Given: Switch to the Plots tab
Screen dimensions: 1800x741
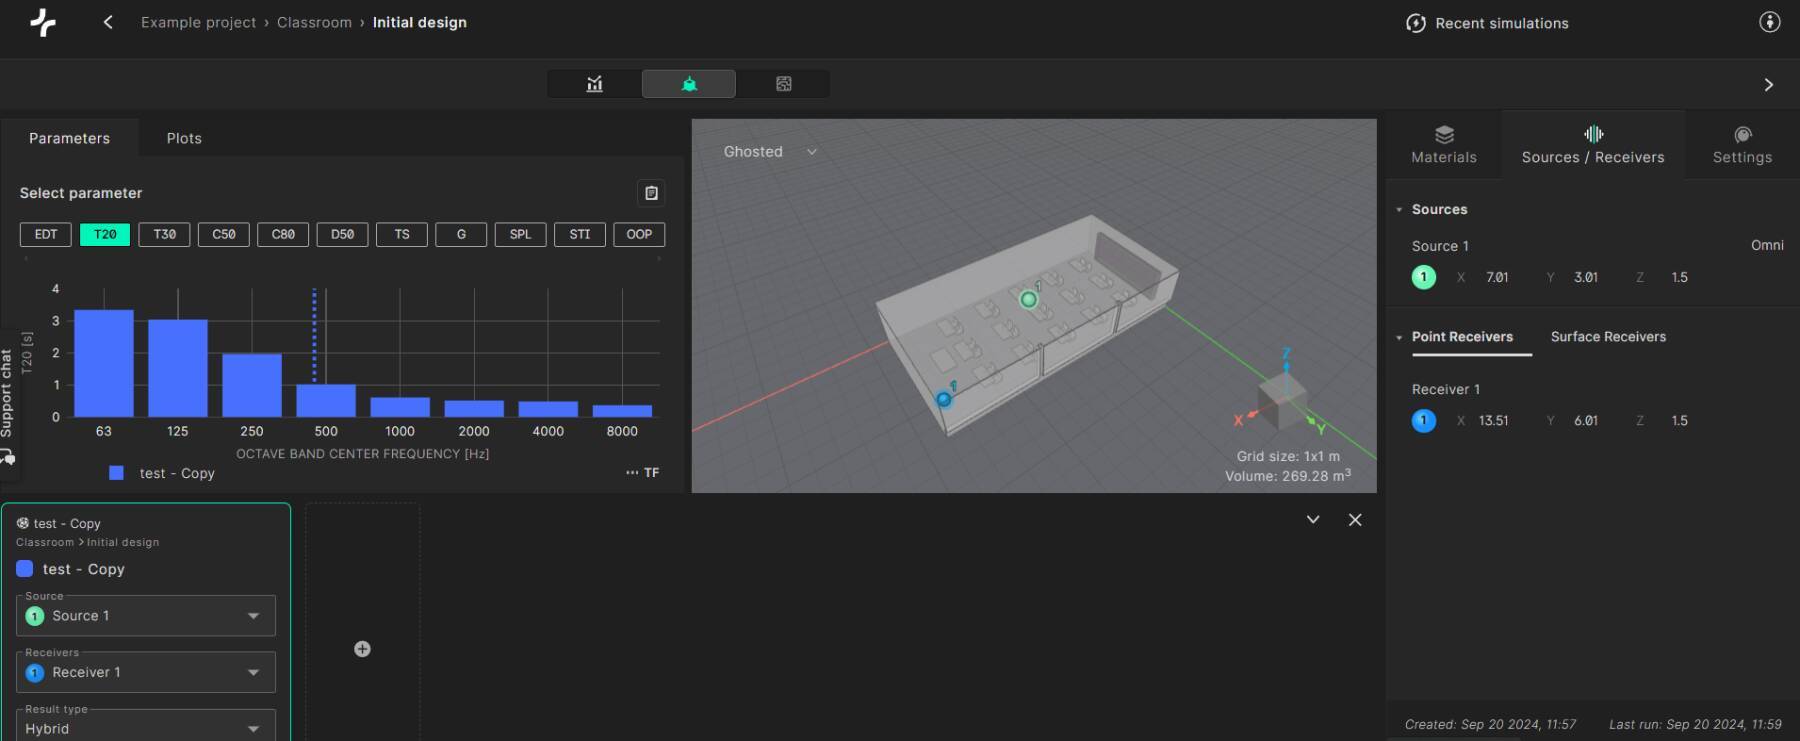Looking at the screenshot, I should pyautogui.click(x=184, y=138).
